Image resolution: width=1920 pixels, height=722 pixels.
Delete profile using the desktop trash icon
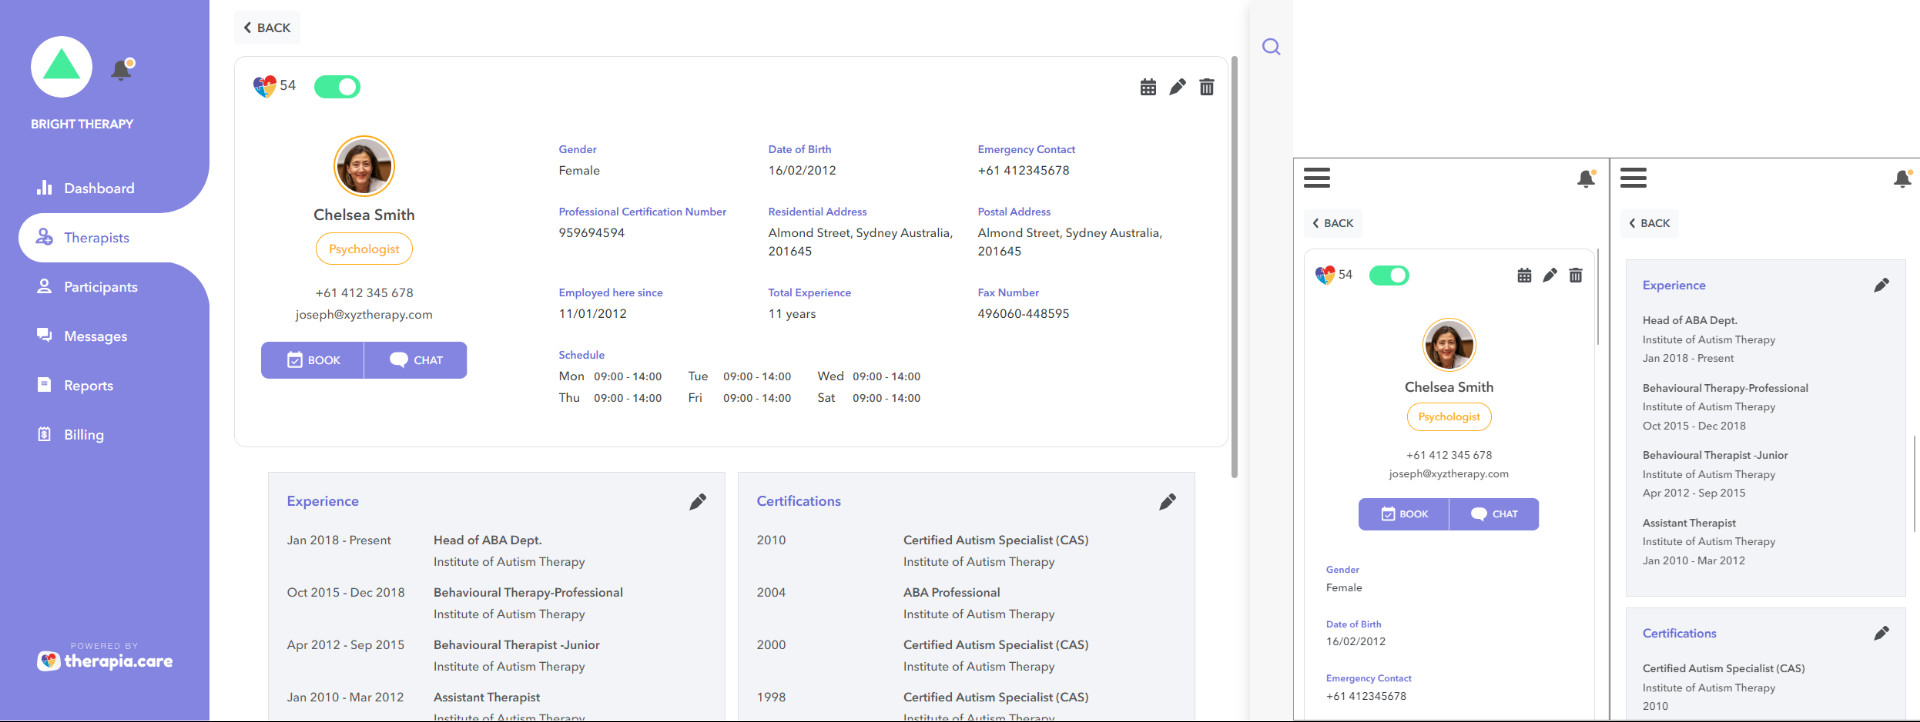[x=1207, y=87]
